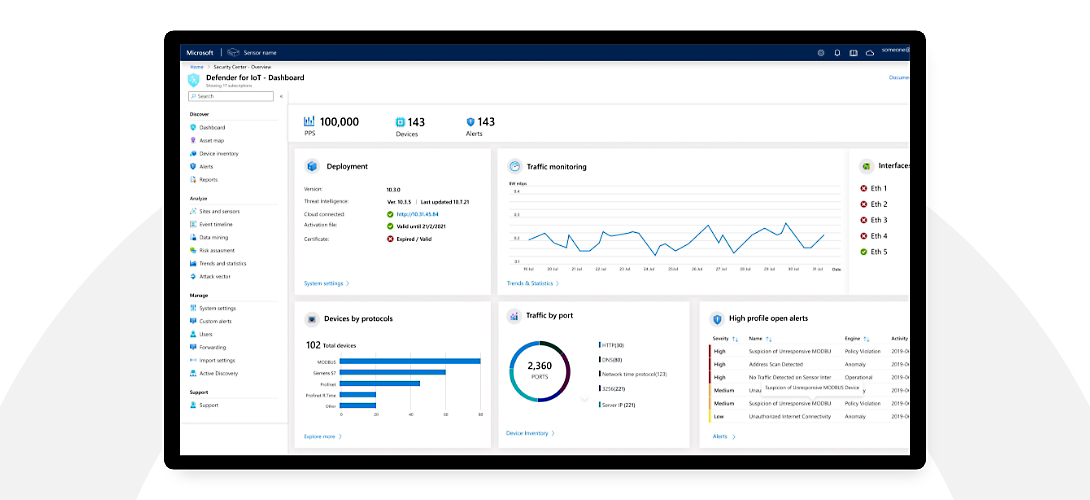Click the Trends & Statistics link

pos(532,283)
